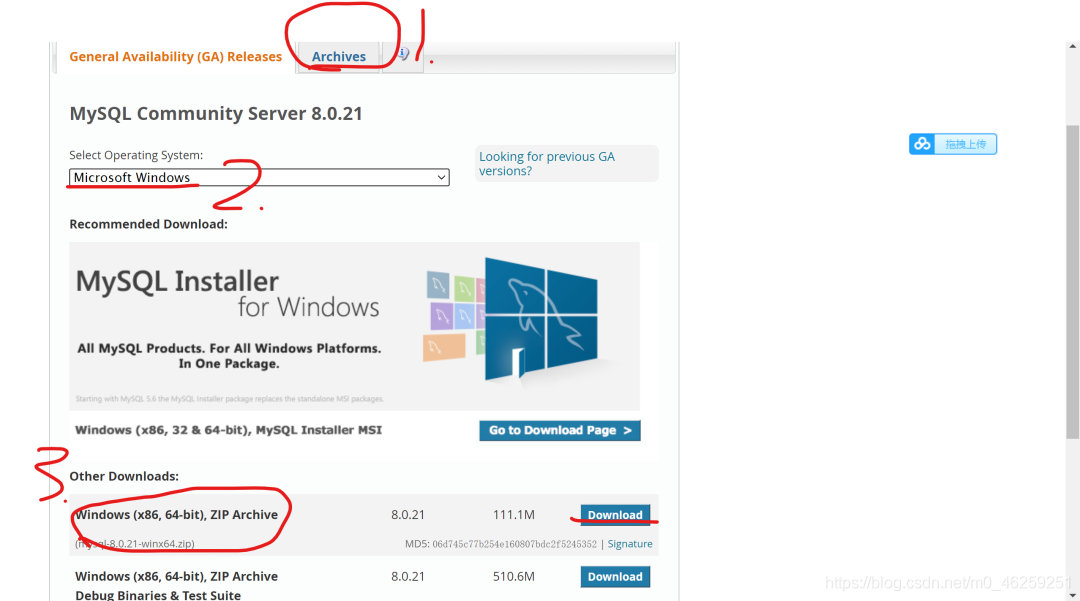Open the Signature link

[x=630, y=544]
